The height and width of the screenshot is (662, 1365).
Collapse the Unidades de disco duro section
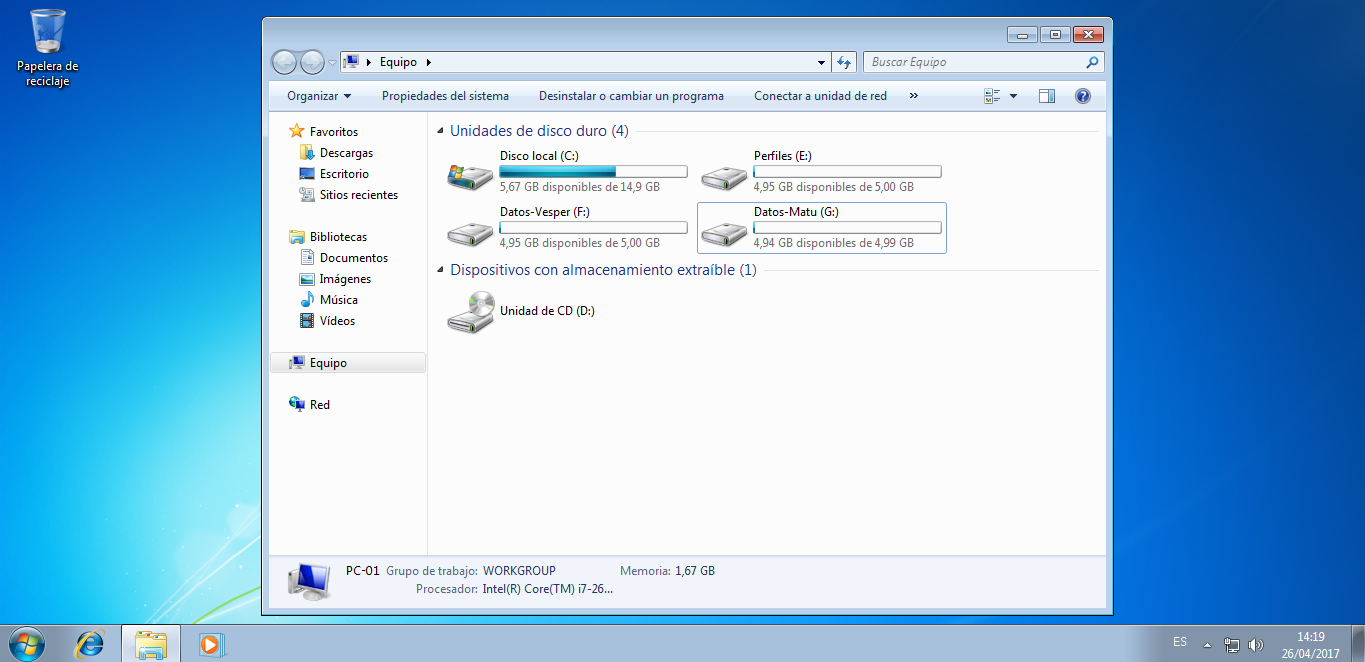[440, 130]
